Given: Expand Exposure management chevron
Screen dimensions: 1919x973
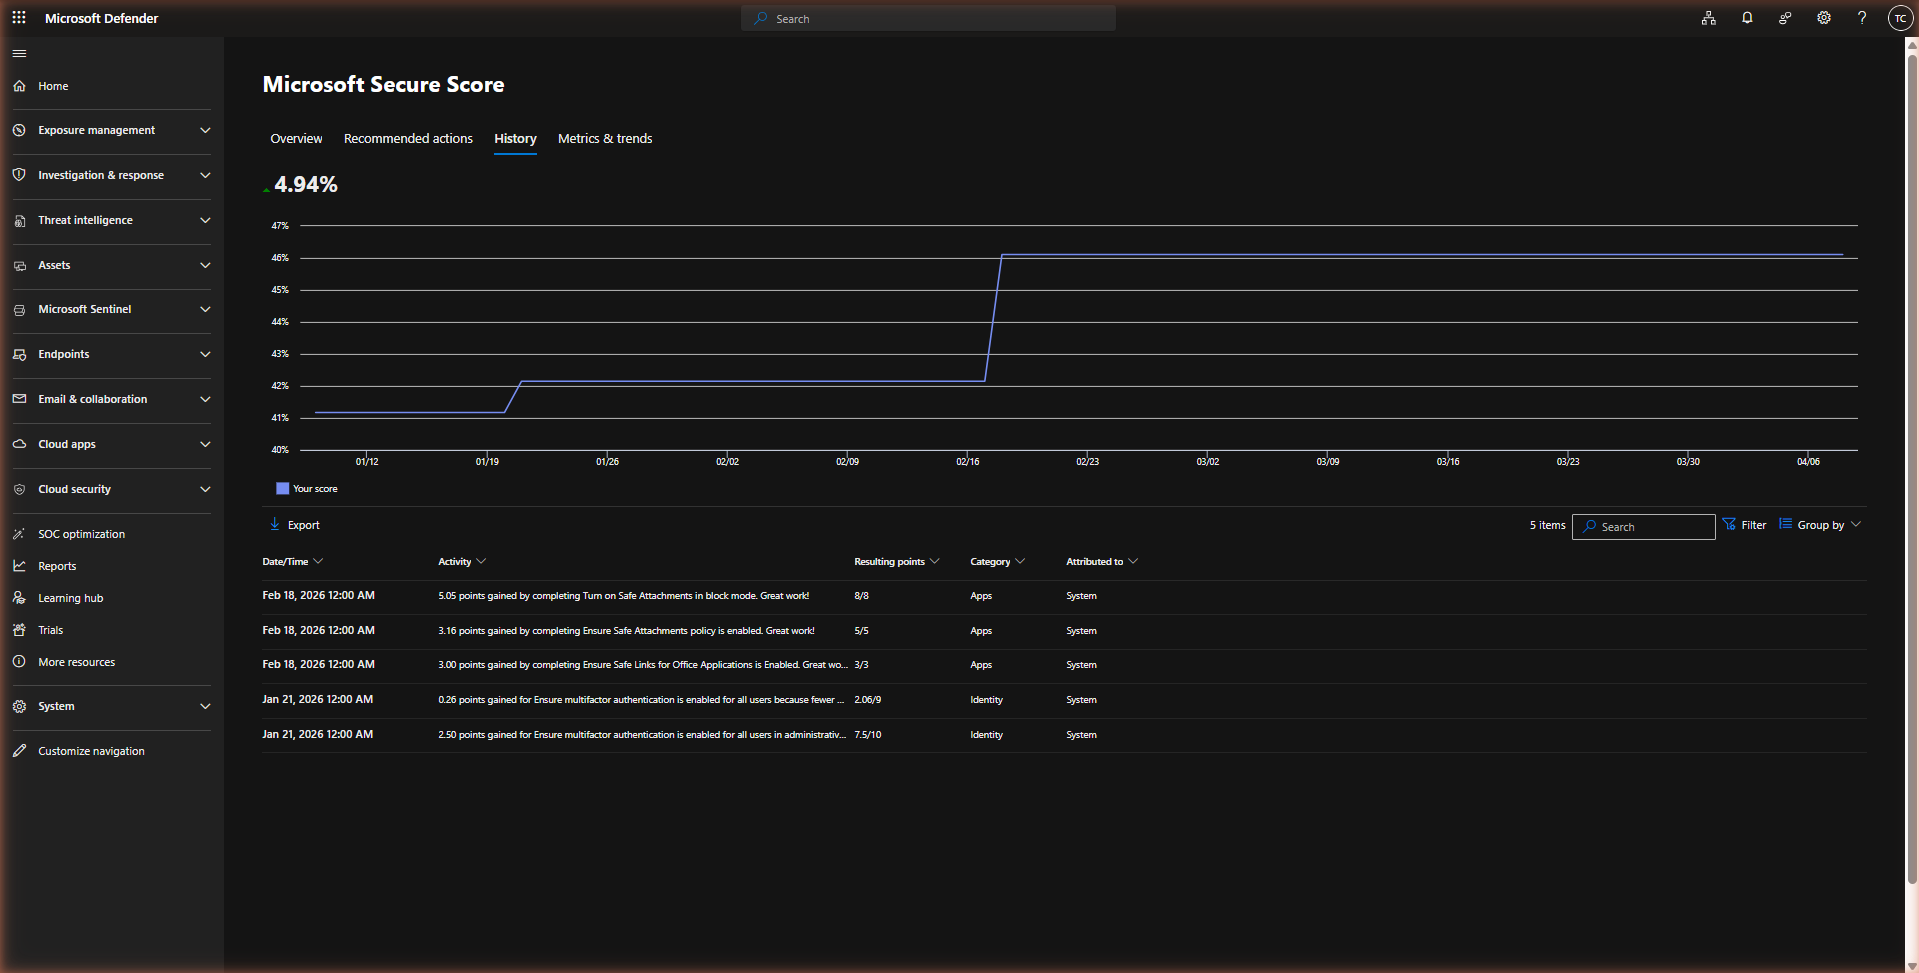Looking at the screenshot, I should point(205,130).
